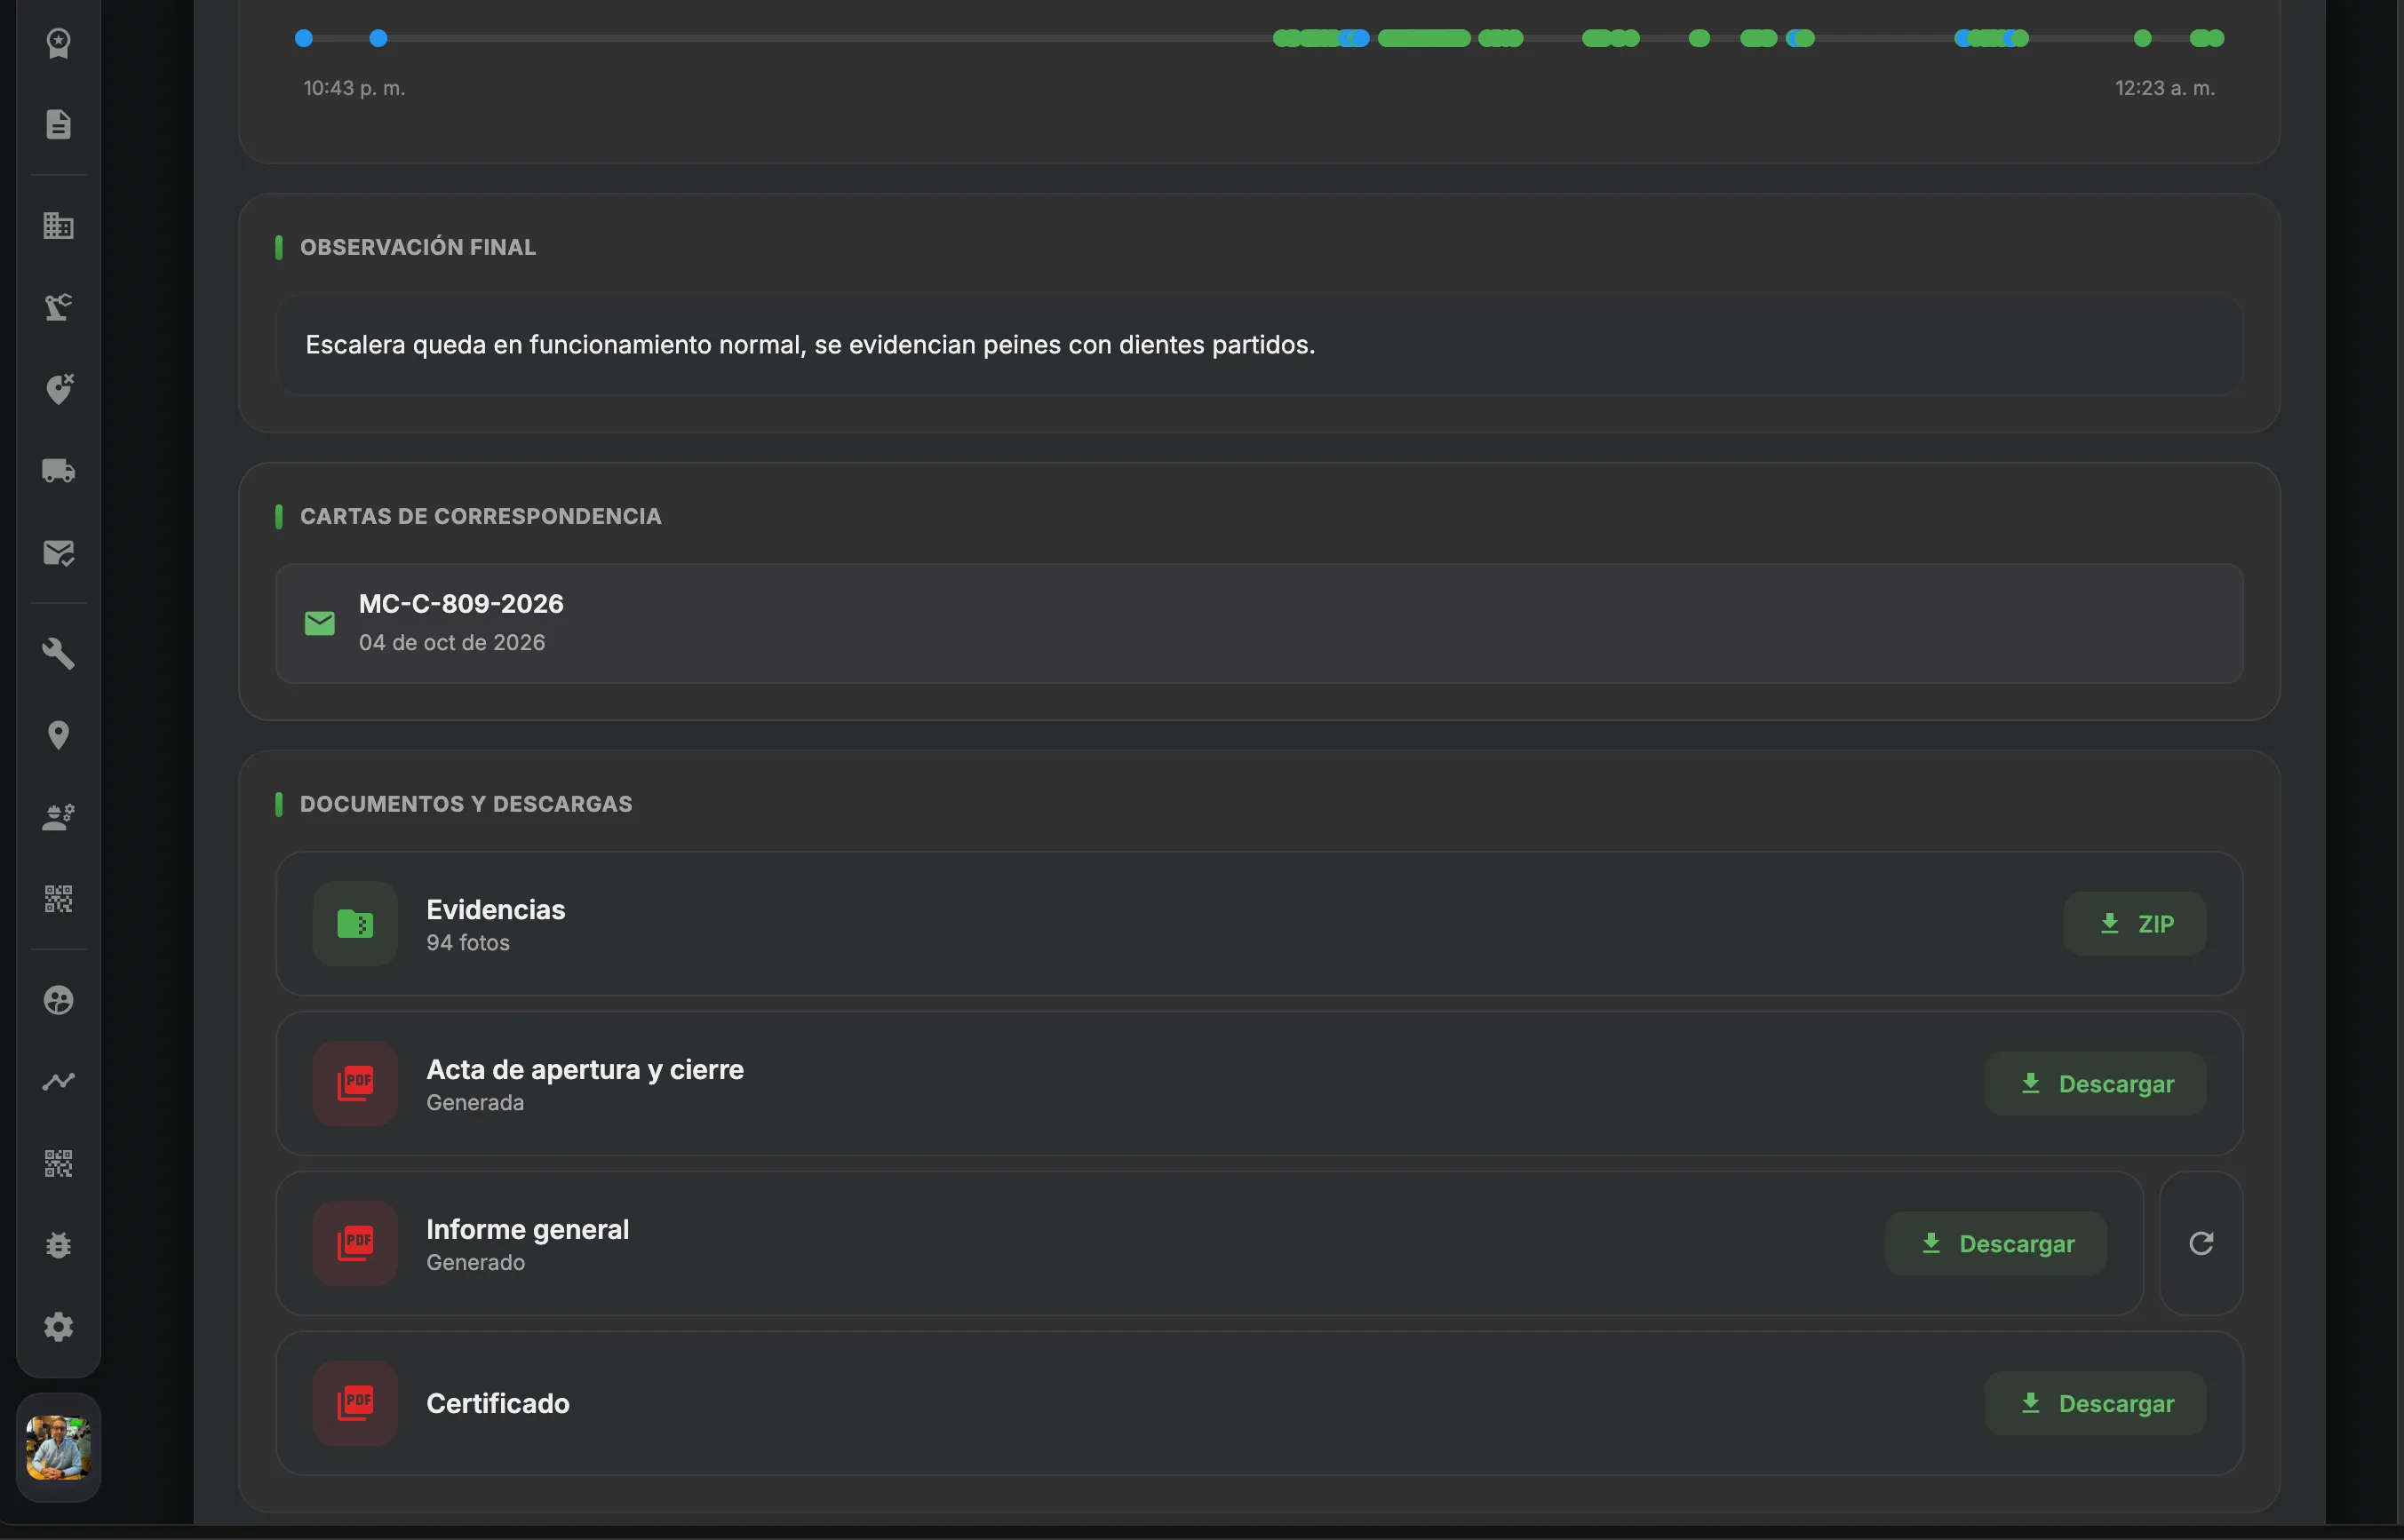Open the trend line analytics sidebar icon
The image size is (2404, 1540).
(58, 1082)
